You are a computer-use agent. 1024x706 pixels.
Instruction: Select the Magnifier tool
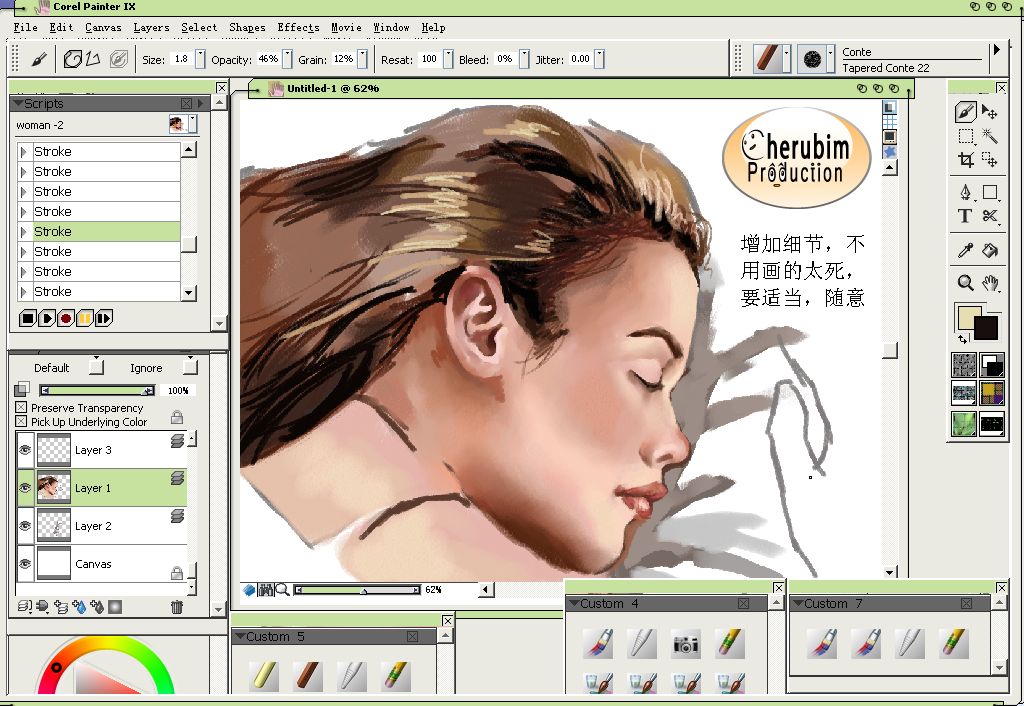click(x=965, y=282)
